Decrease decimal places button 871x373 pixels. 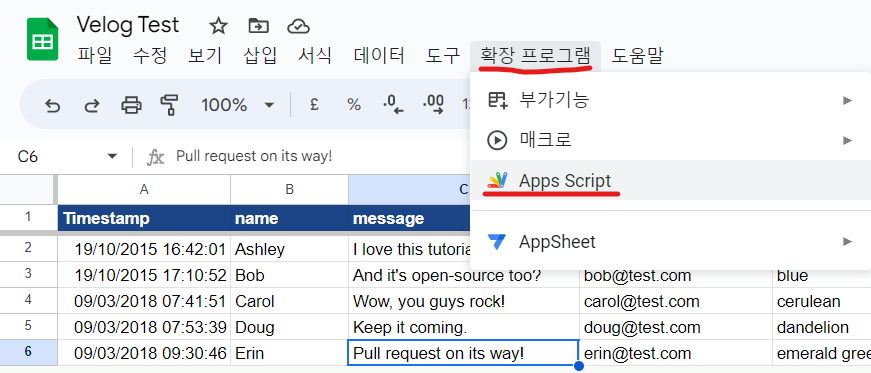point(393,105)
